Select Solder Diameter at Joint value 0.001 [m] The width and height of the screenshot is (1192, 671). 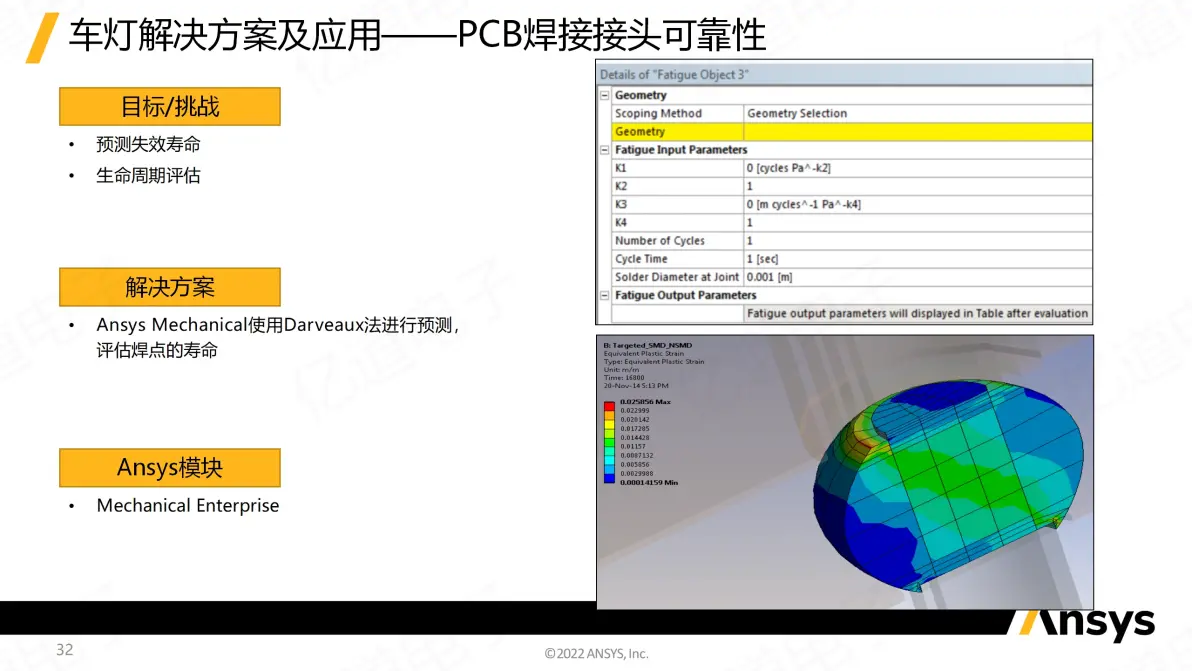918,277
